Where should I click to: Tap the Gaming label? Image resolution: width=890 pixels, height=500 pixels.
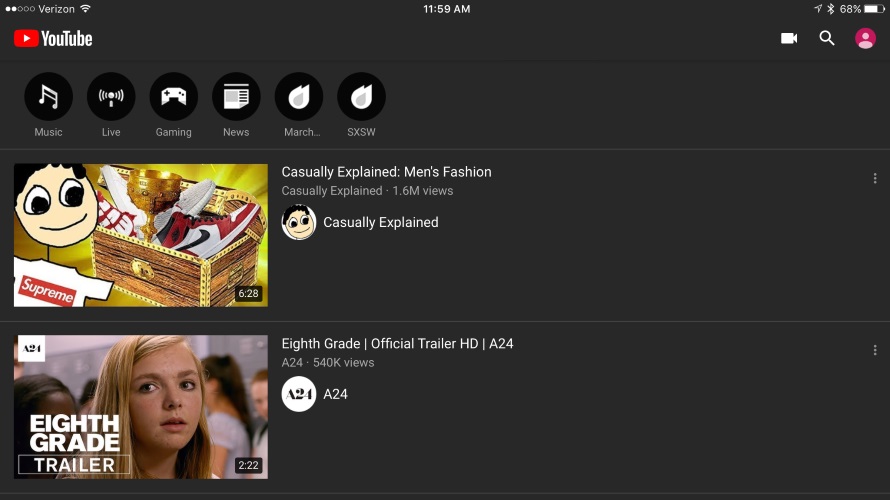coord(174,132)
